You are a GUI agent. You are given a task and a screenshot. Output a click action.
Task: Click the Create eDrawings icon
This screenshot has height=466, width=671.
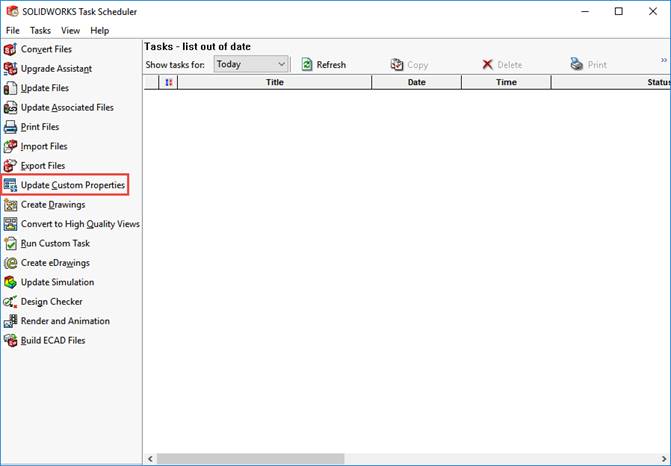coord(10,263)
